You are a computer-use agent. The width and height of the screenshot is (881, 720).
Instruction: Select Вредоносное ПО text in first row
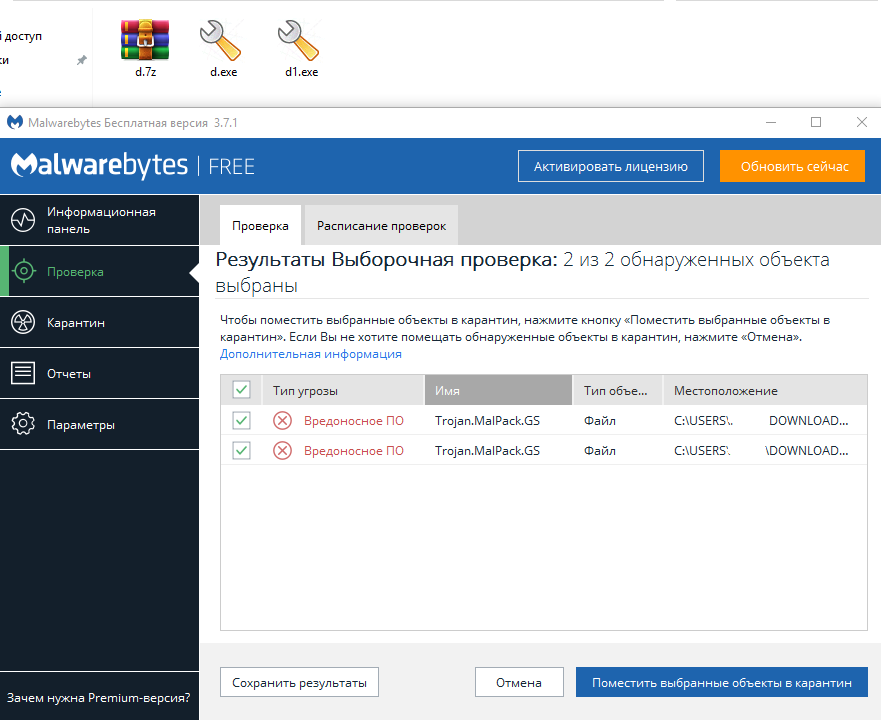354,420
